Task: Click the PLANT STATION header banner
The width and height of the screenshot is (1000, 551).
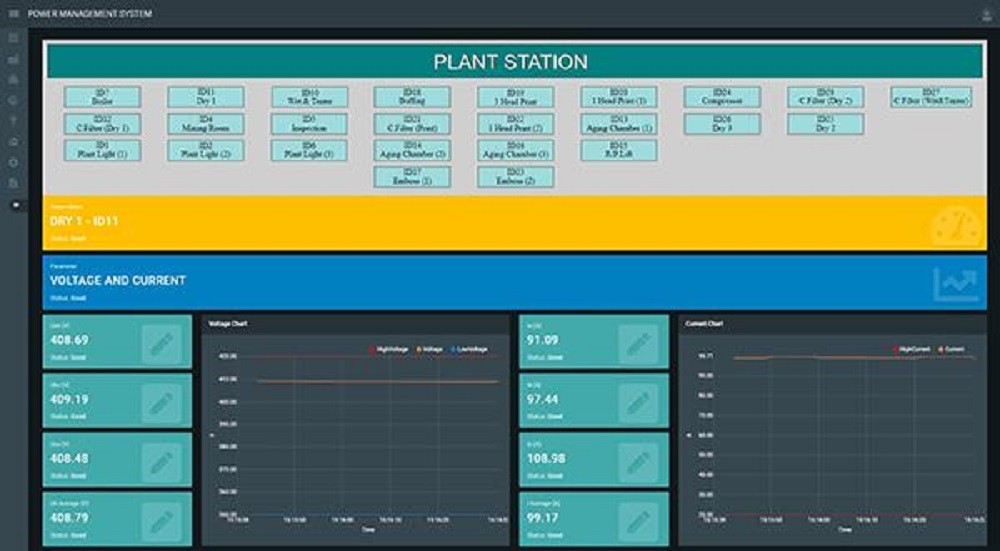Action: [x=515, y=62]
